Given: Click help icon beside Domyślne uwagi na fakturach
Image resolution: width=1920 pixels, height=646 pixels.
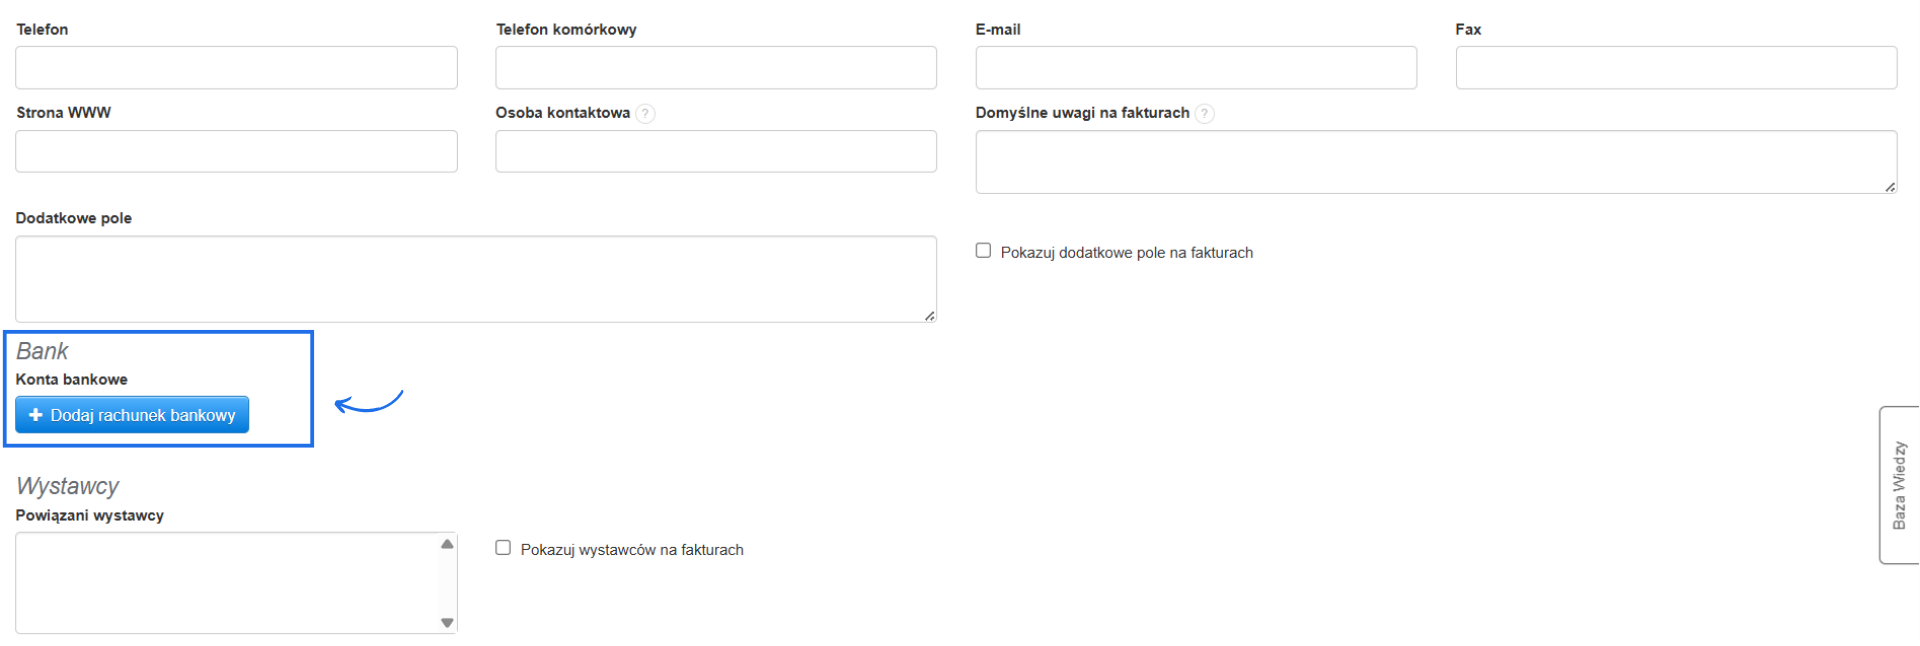Looking at the screenshot, I should pyautogui.click(x=1205, y=113).
